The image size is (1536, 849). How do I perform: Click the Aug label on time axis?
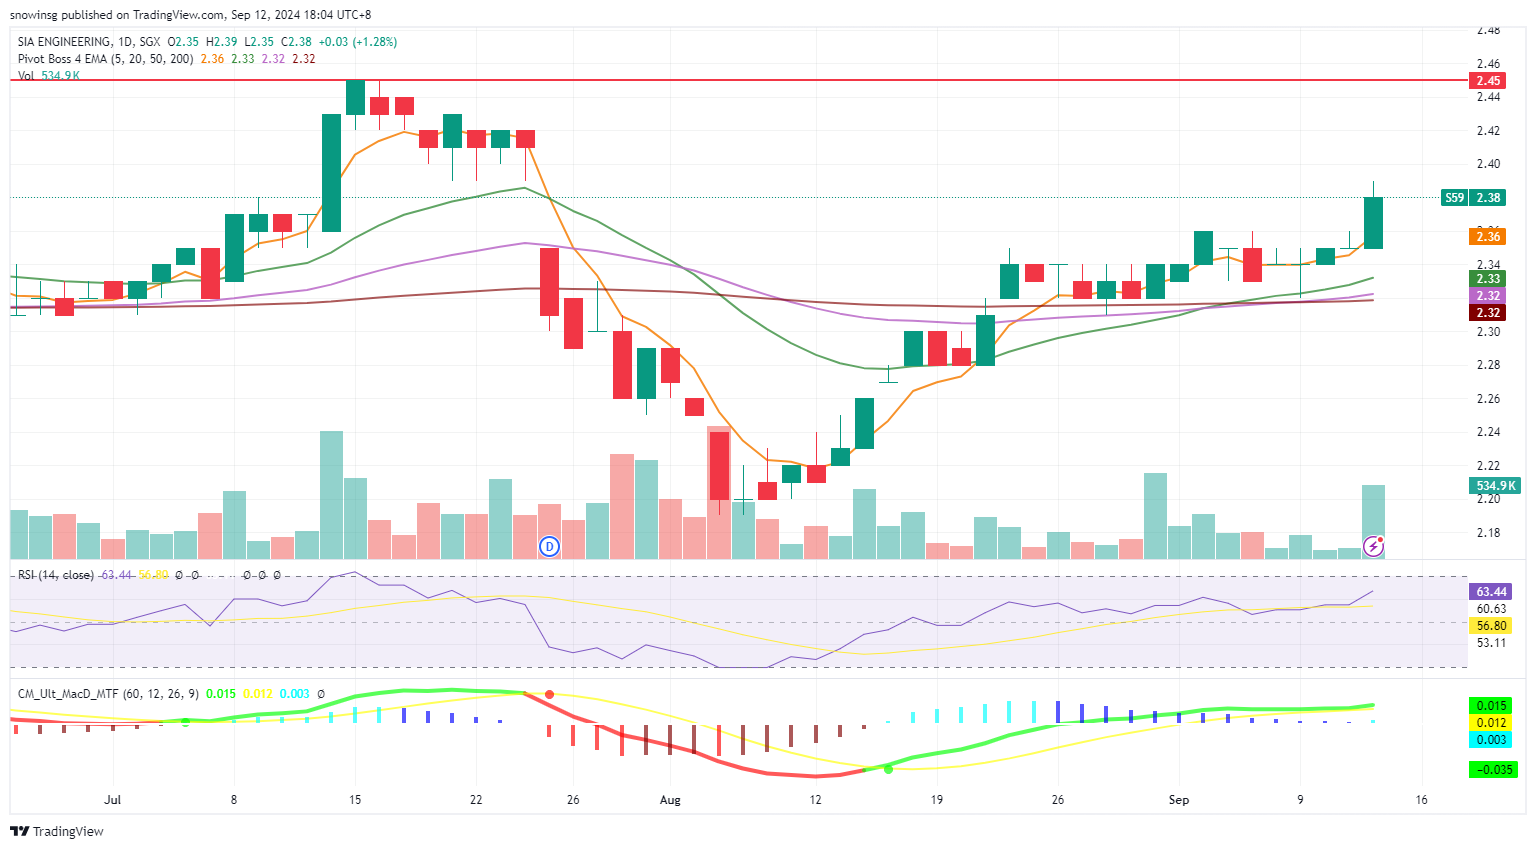coord(670,800)
